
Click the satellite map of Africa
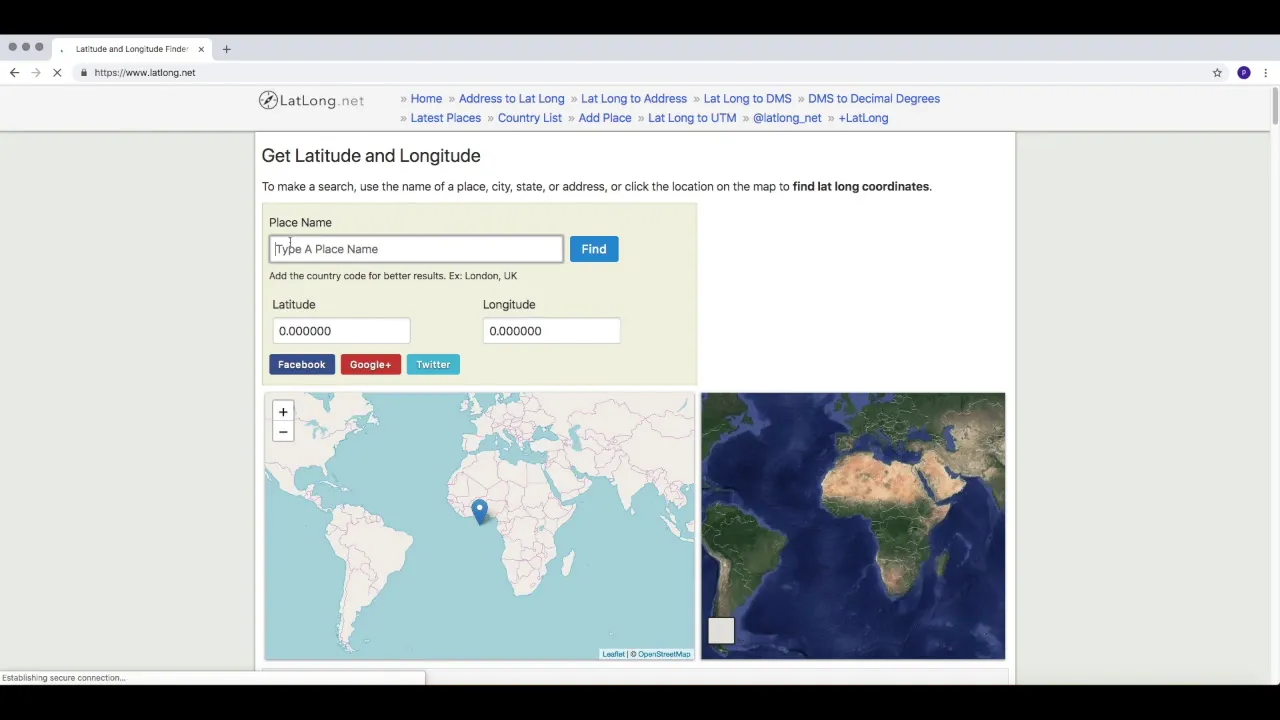853,526
